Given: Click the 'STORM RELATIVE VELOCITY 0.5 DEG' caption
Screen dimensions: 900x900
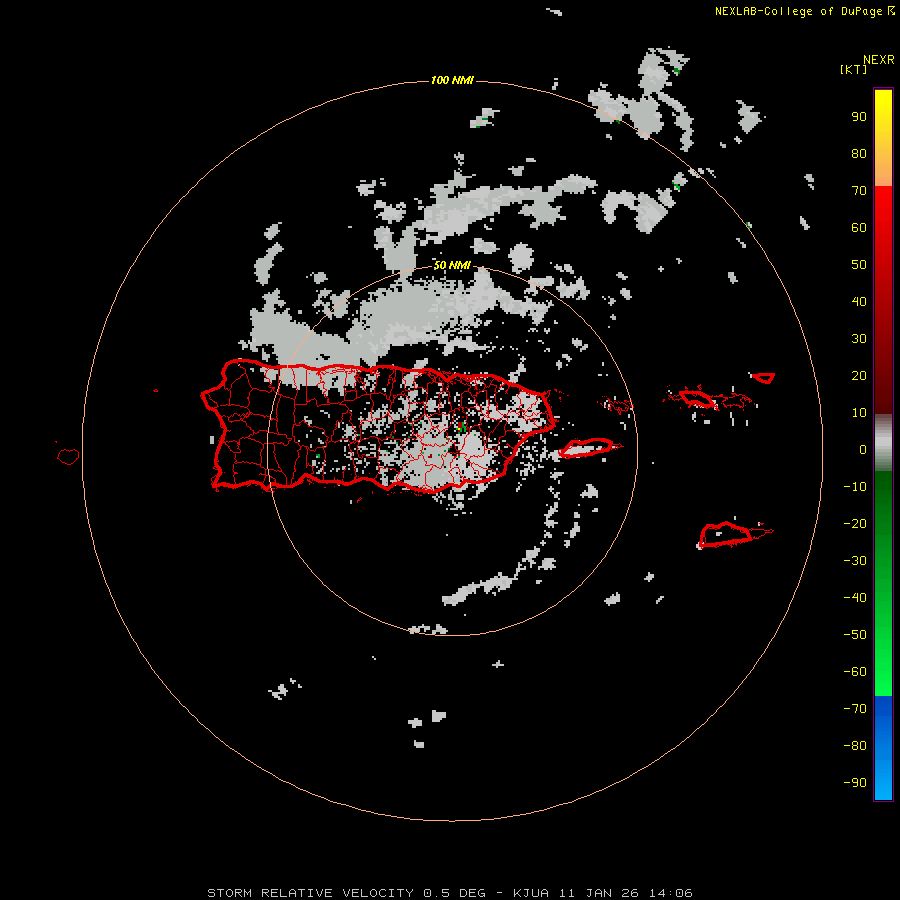Looking at the screenshot, I should click(346, 893).
